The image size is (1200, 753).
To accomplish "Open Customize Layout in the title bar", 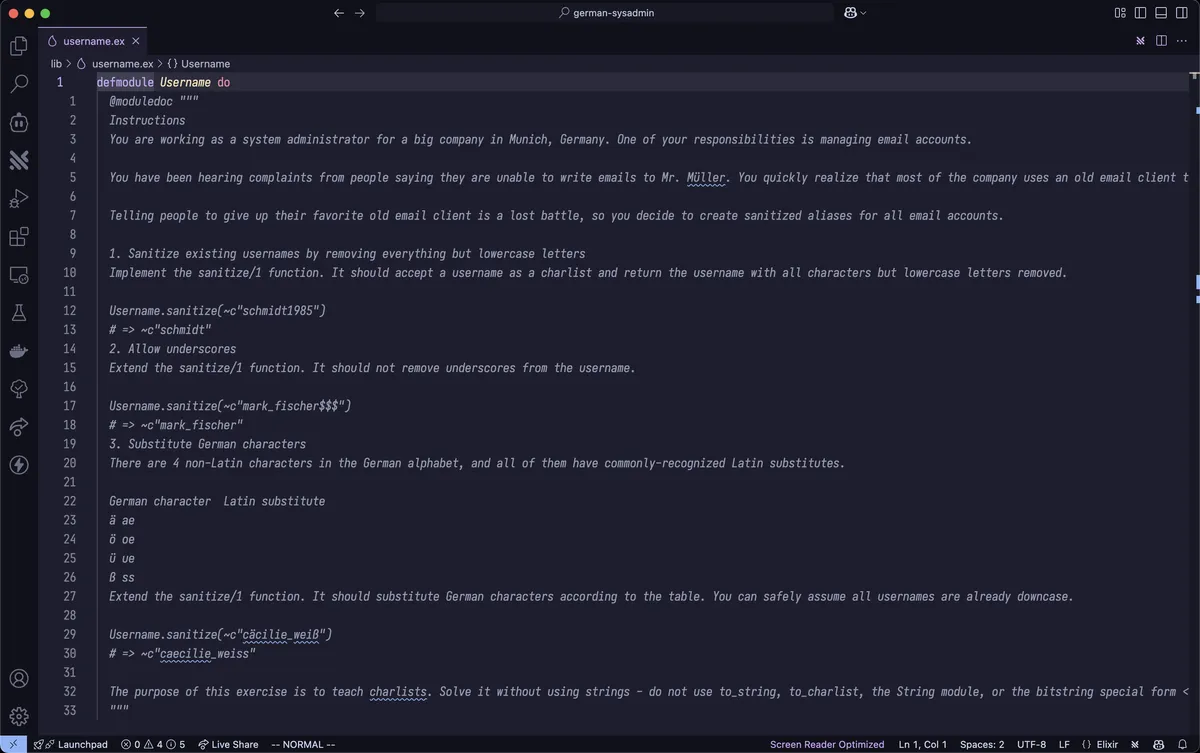I will point(1120,13).
